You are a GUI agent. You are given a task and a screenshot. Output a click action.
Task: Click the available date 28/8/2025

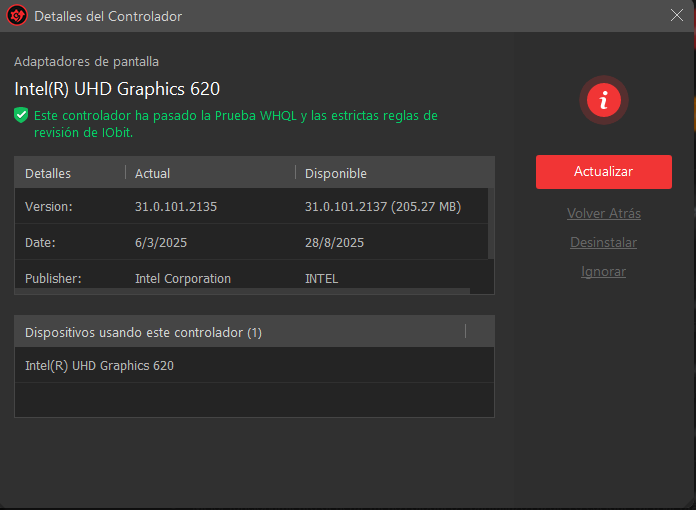[334, 243]
